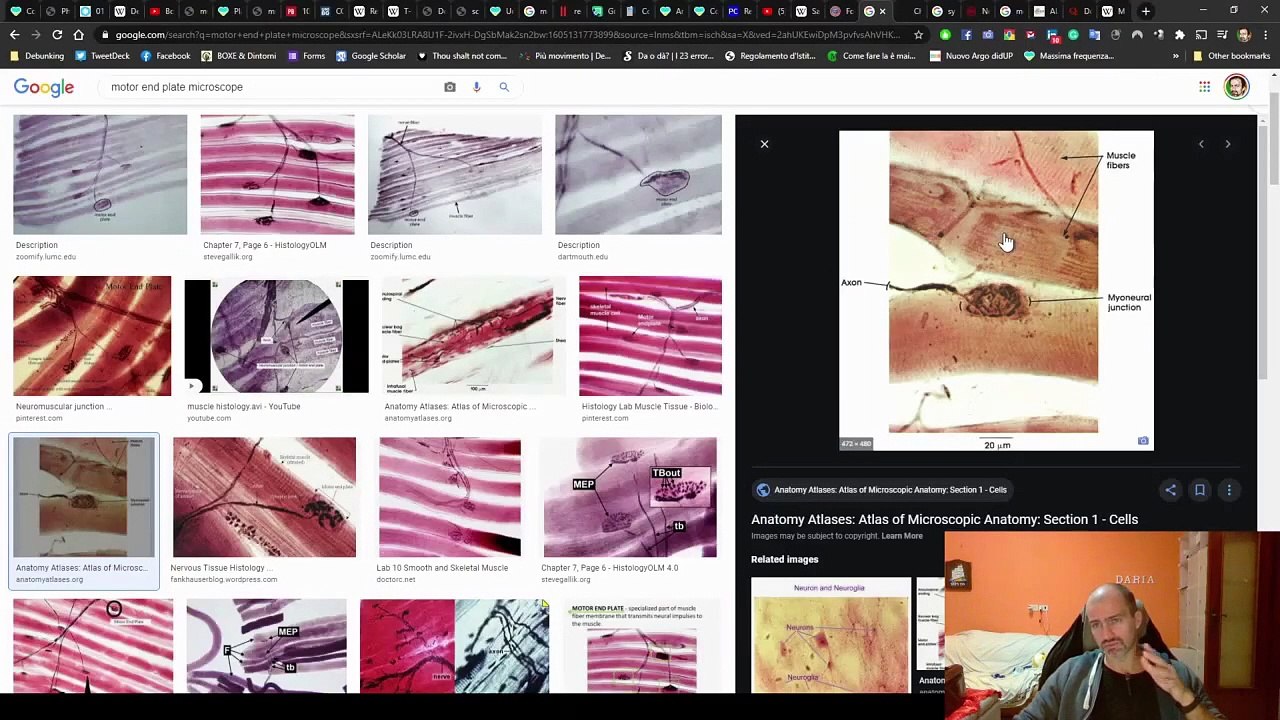Image resolution: width=1280 pixels, height=720 pixels.
Task: Open more options menu for previewed image
Action: pyautogui.click(x=1229, y=490)
